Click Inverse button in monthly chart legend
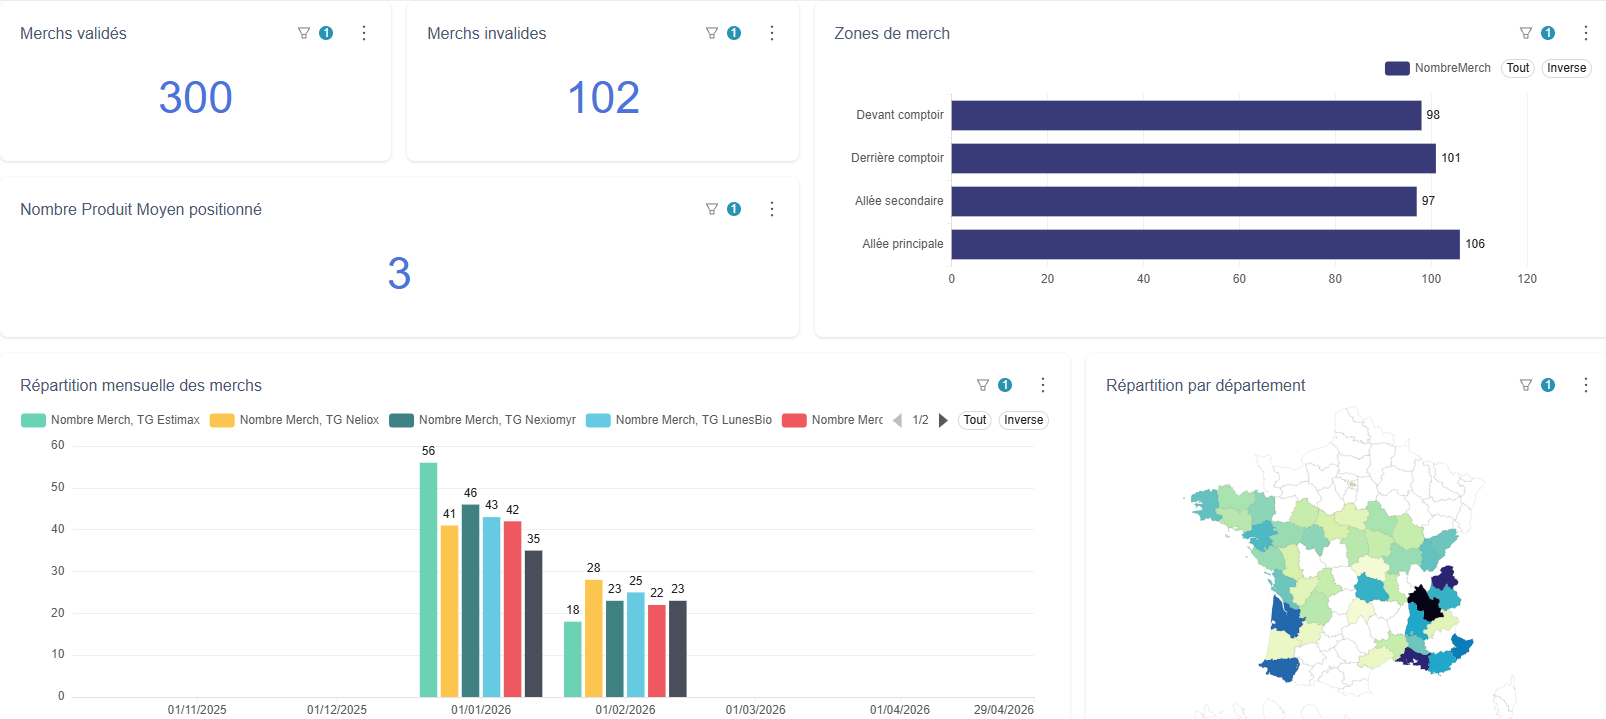The width and height of the screenshot is (1606, 719). click(x=1023, y=420)
